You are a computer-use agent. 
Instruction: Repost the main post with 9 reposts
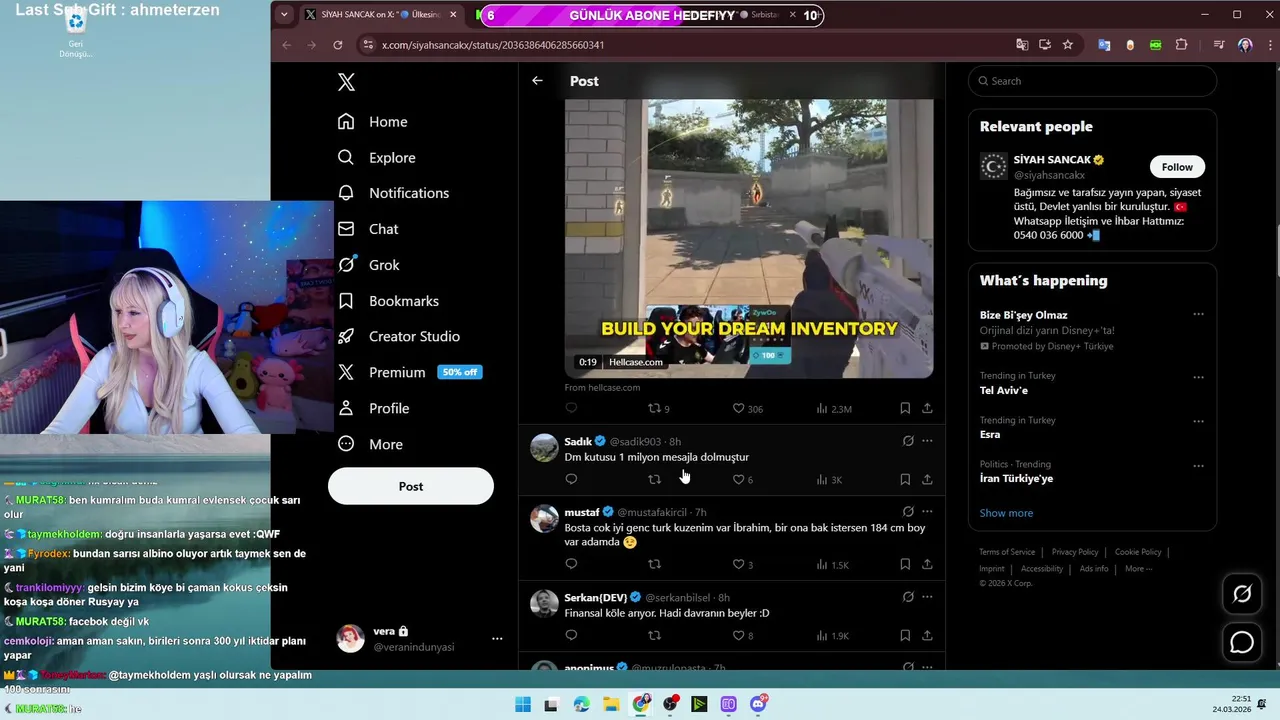point(659,408)
